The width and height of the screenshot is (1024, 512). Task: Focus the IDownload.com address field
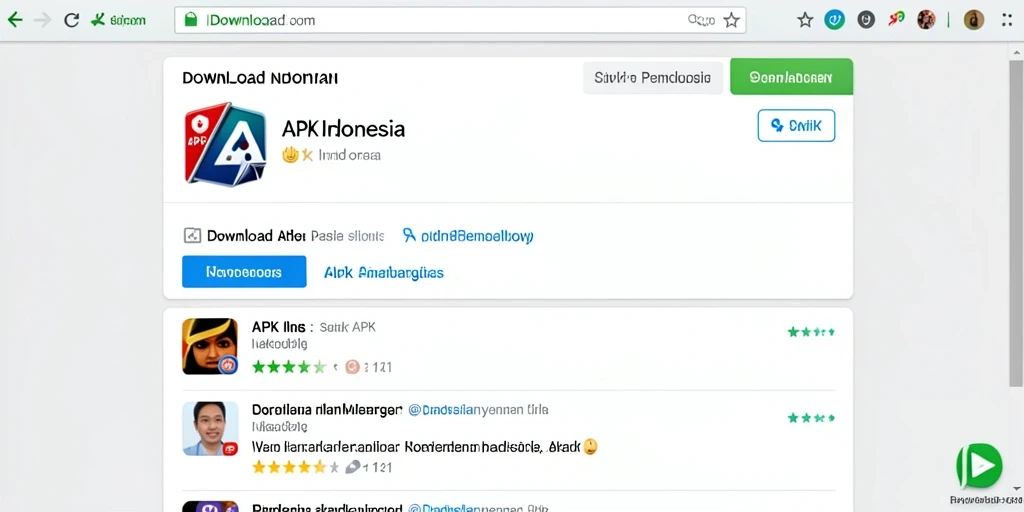(x=460, y=20)
